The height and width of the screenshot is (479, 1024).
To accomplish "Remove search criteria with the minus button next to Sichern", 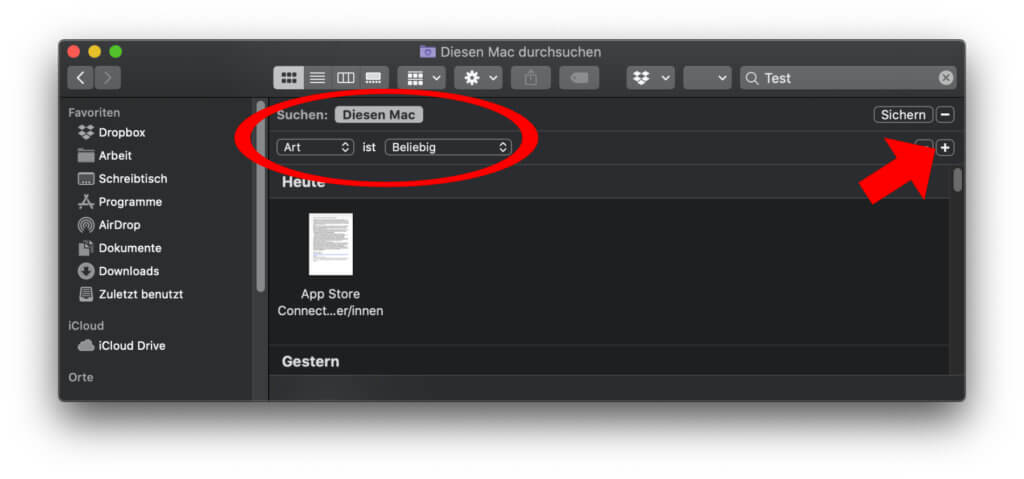I will (x=945, y=115).
